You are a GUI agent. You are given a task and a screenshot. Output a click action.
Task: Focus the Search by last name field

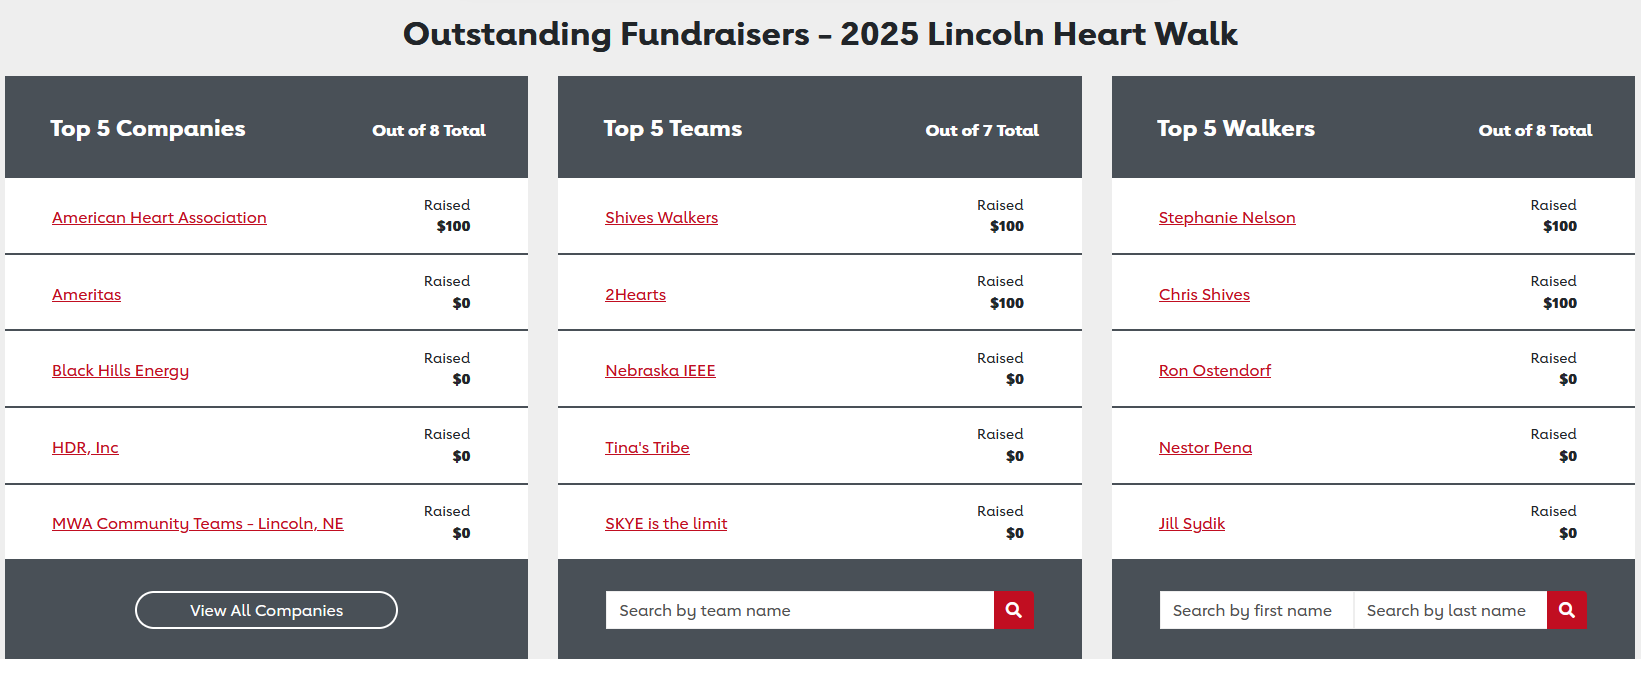pos(1450,610)
